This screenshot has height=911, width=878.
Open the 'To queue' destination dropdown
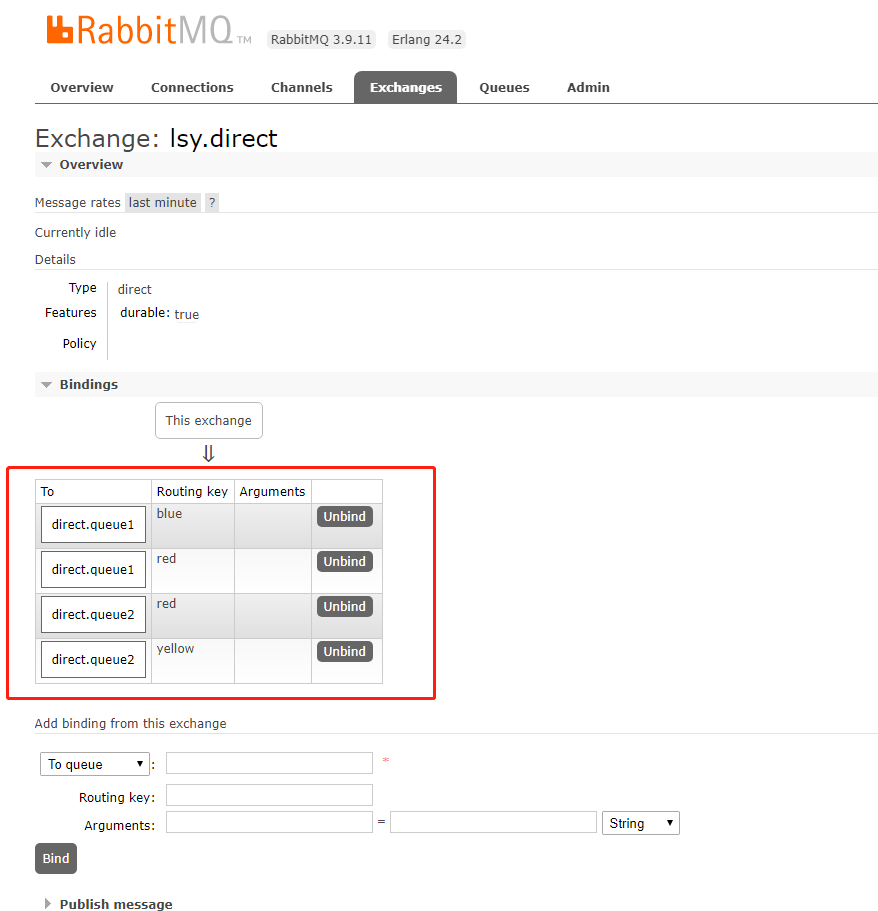pos(95,764)
